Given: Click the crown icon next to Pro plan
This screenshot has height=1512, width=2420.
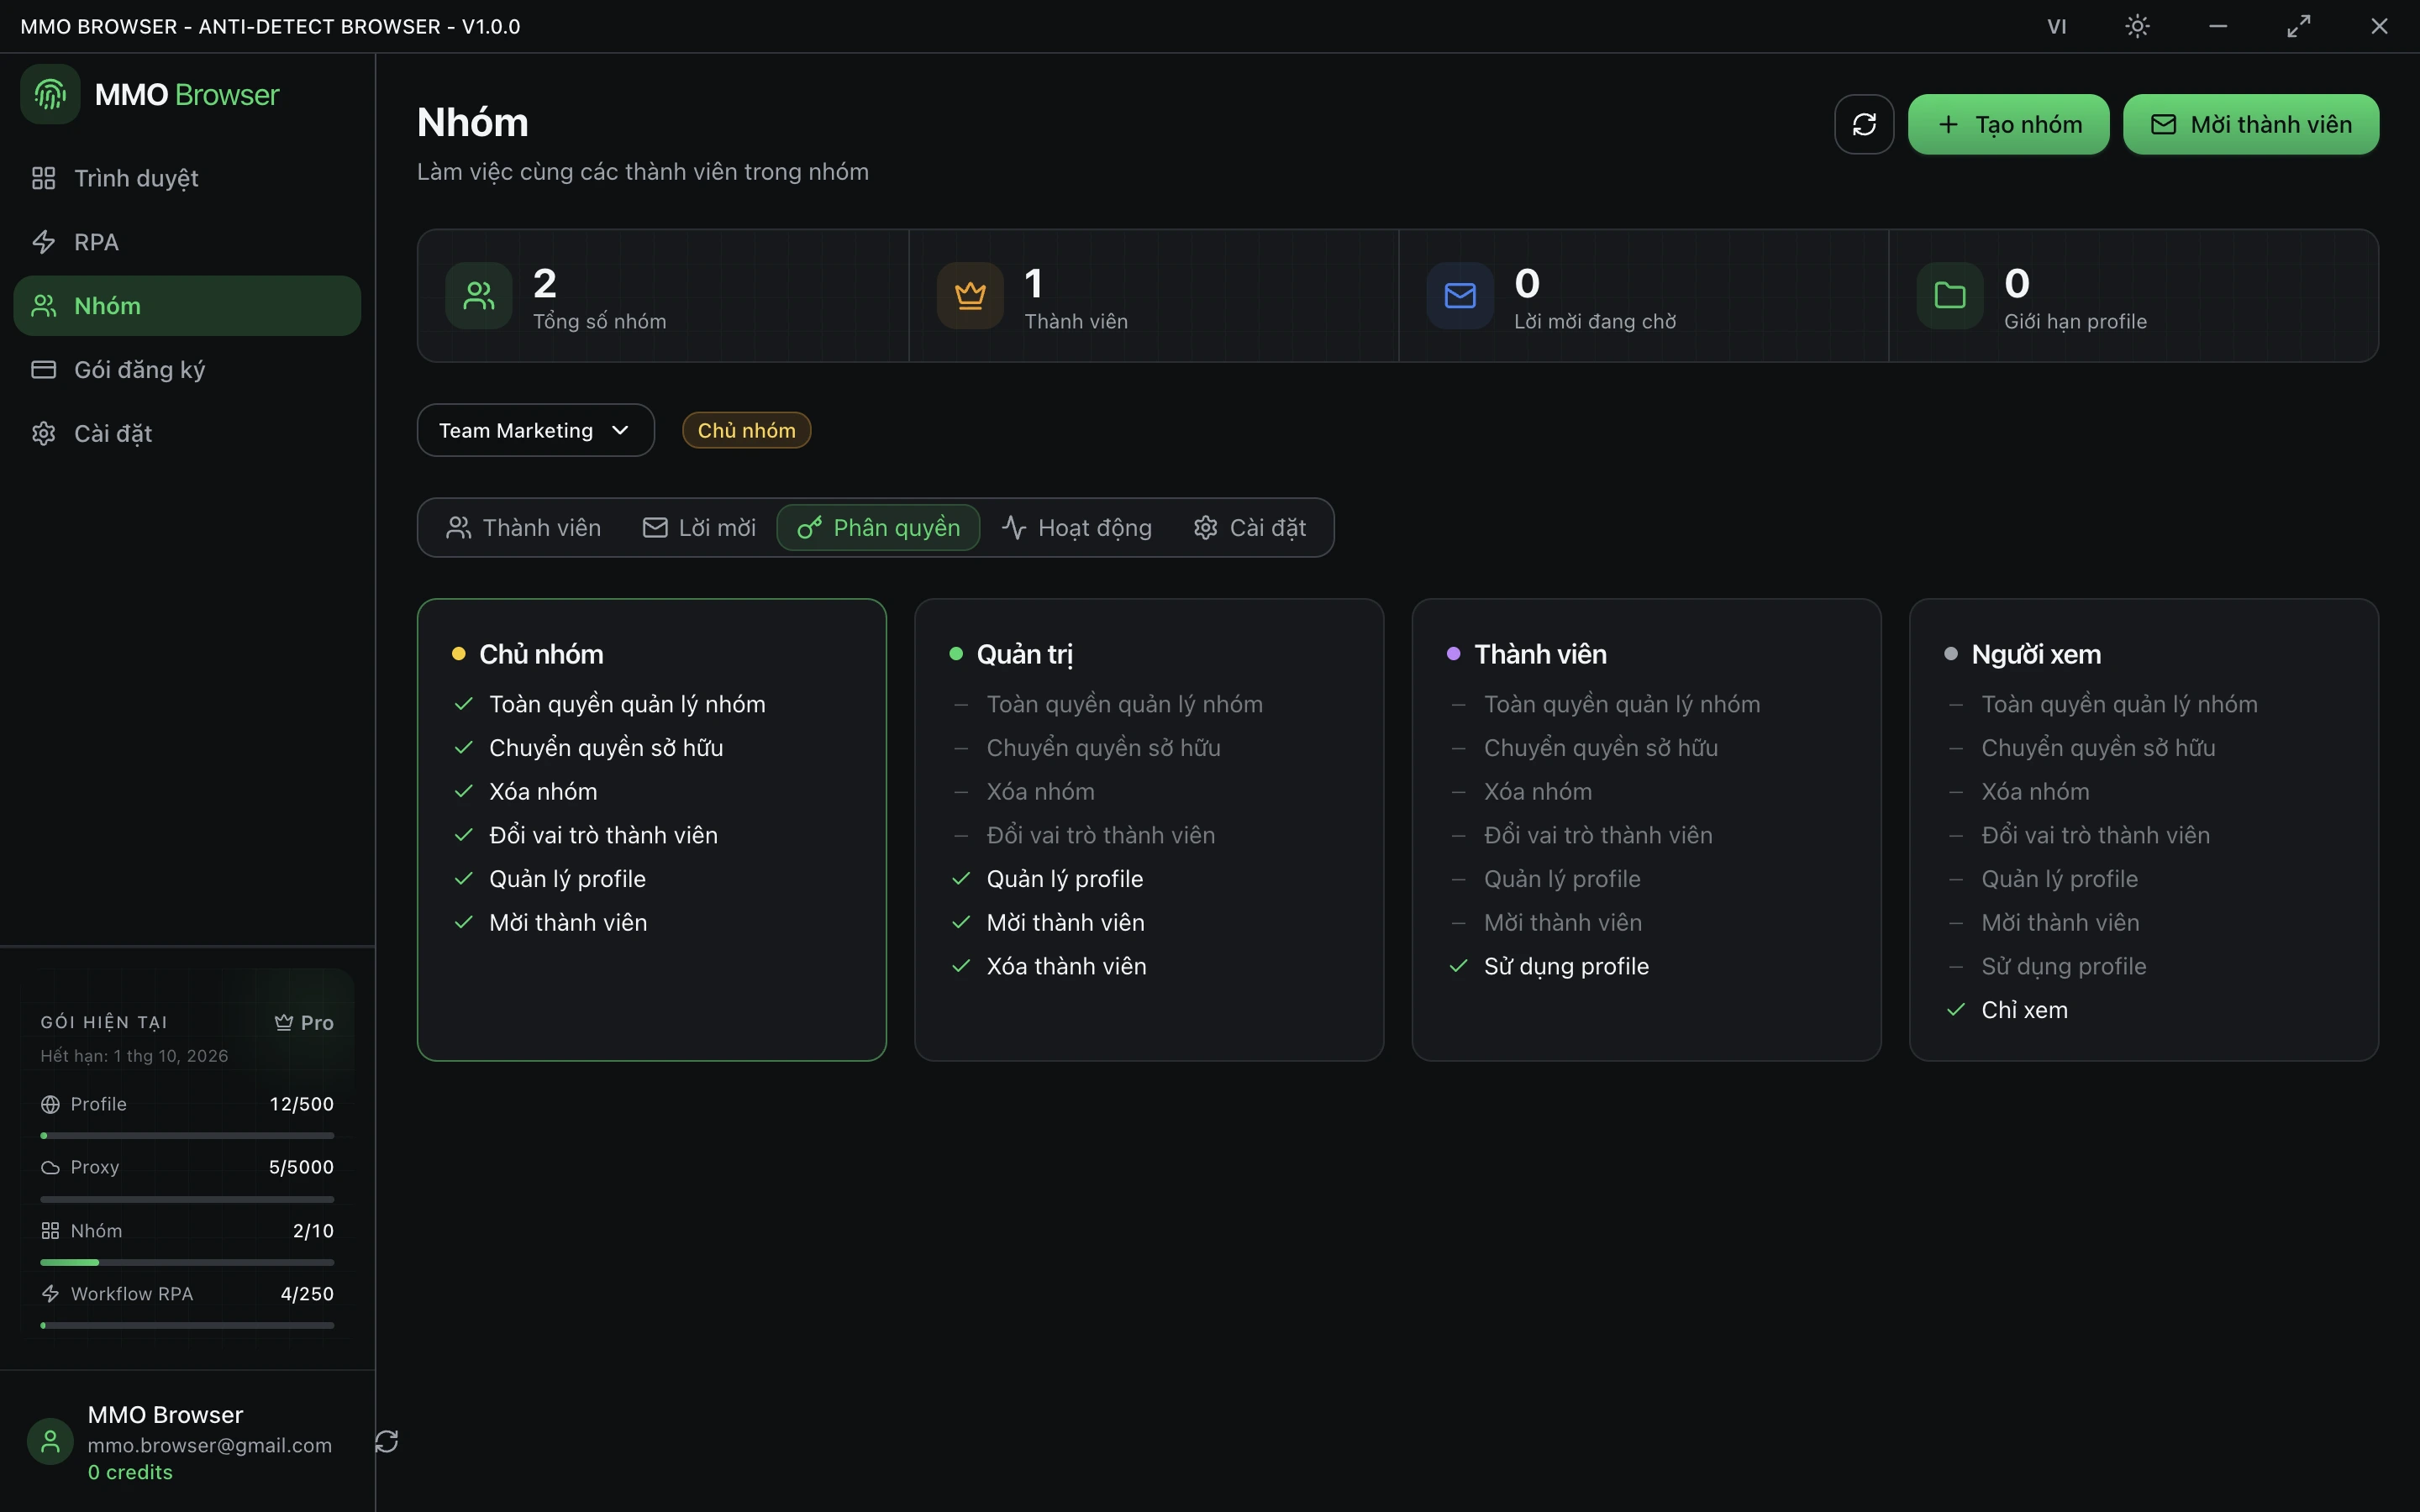Looking at the screenshot, I should coord(284,1022).
